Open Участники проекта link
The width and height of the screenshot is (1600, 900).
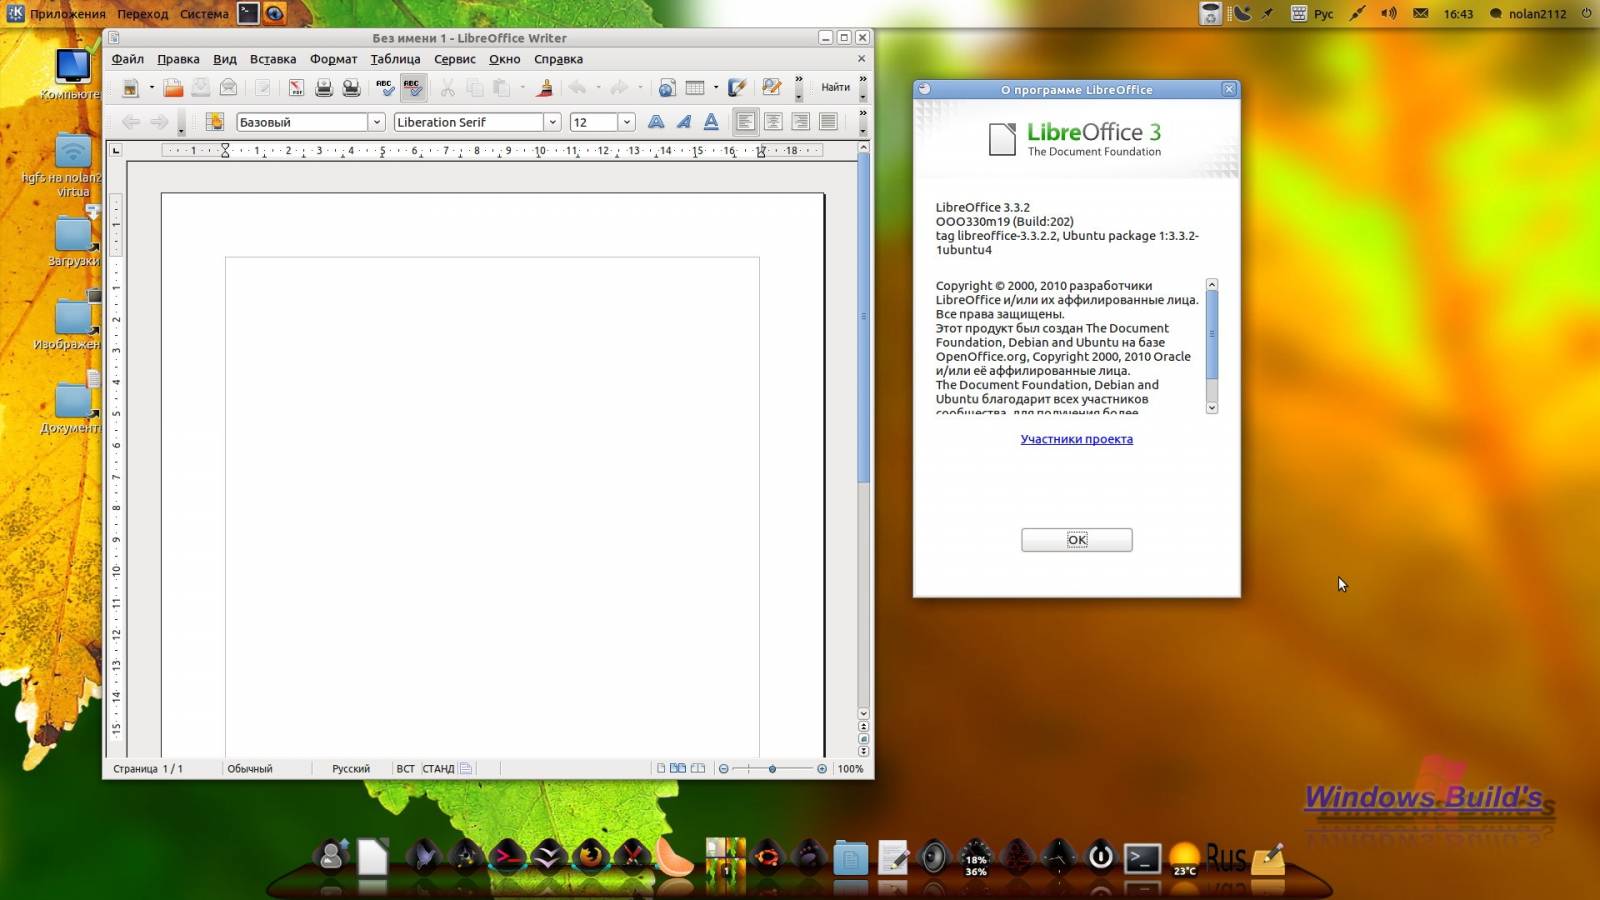pos(1077,439)
